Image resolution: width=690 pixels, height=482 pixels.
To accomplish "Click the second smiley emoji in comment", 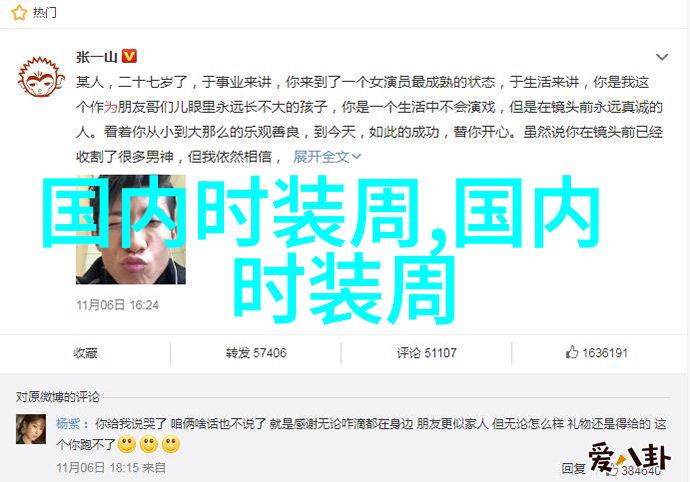I will [x=149, y=445].
